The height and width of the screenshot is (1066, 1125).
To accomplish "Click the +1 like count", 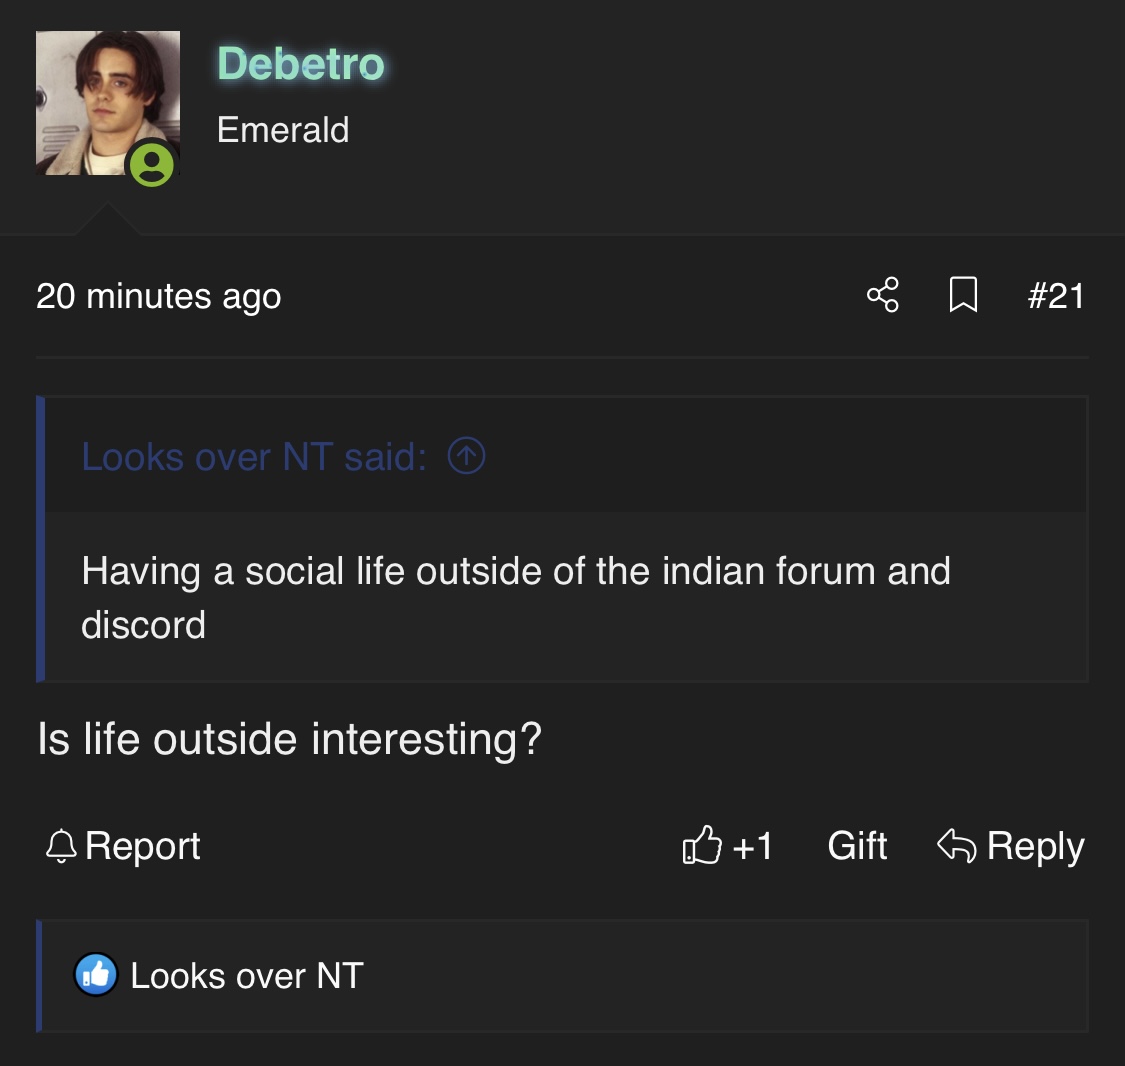I will coord(753,847).
